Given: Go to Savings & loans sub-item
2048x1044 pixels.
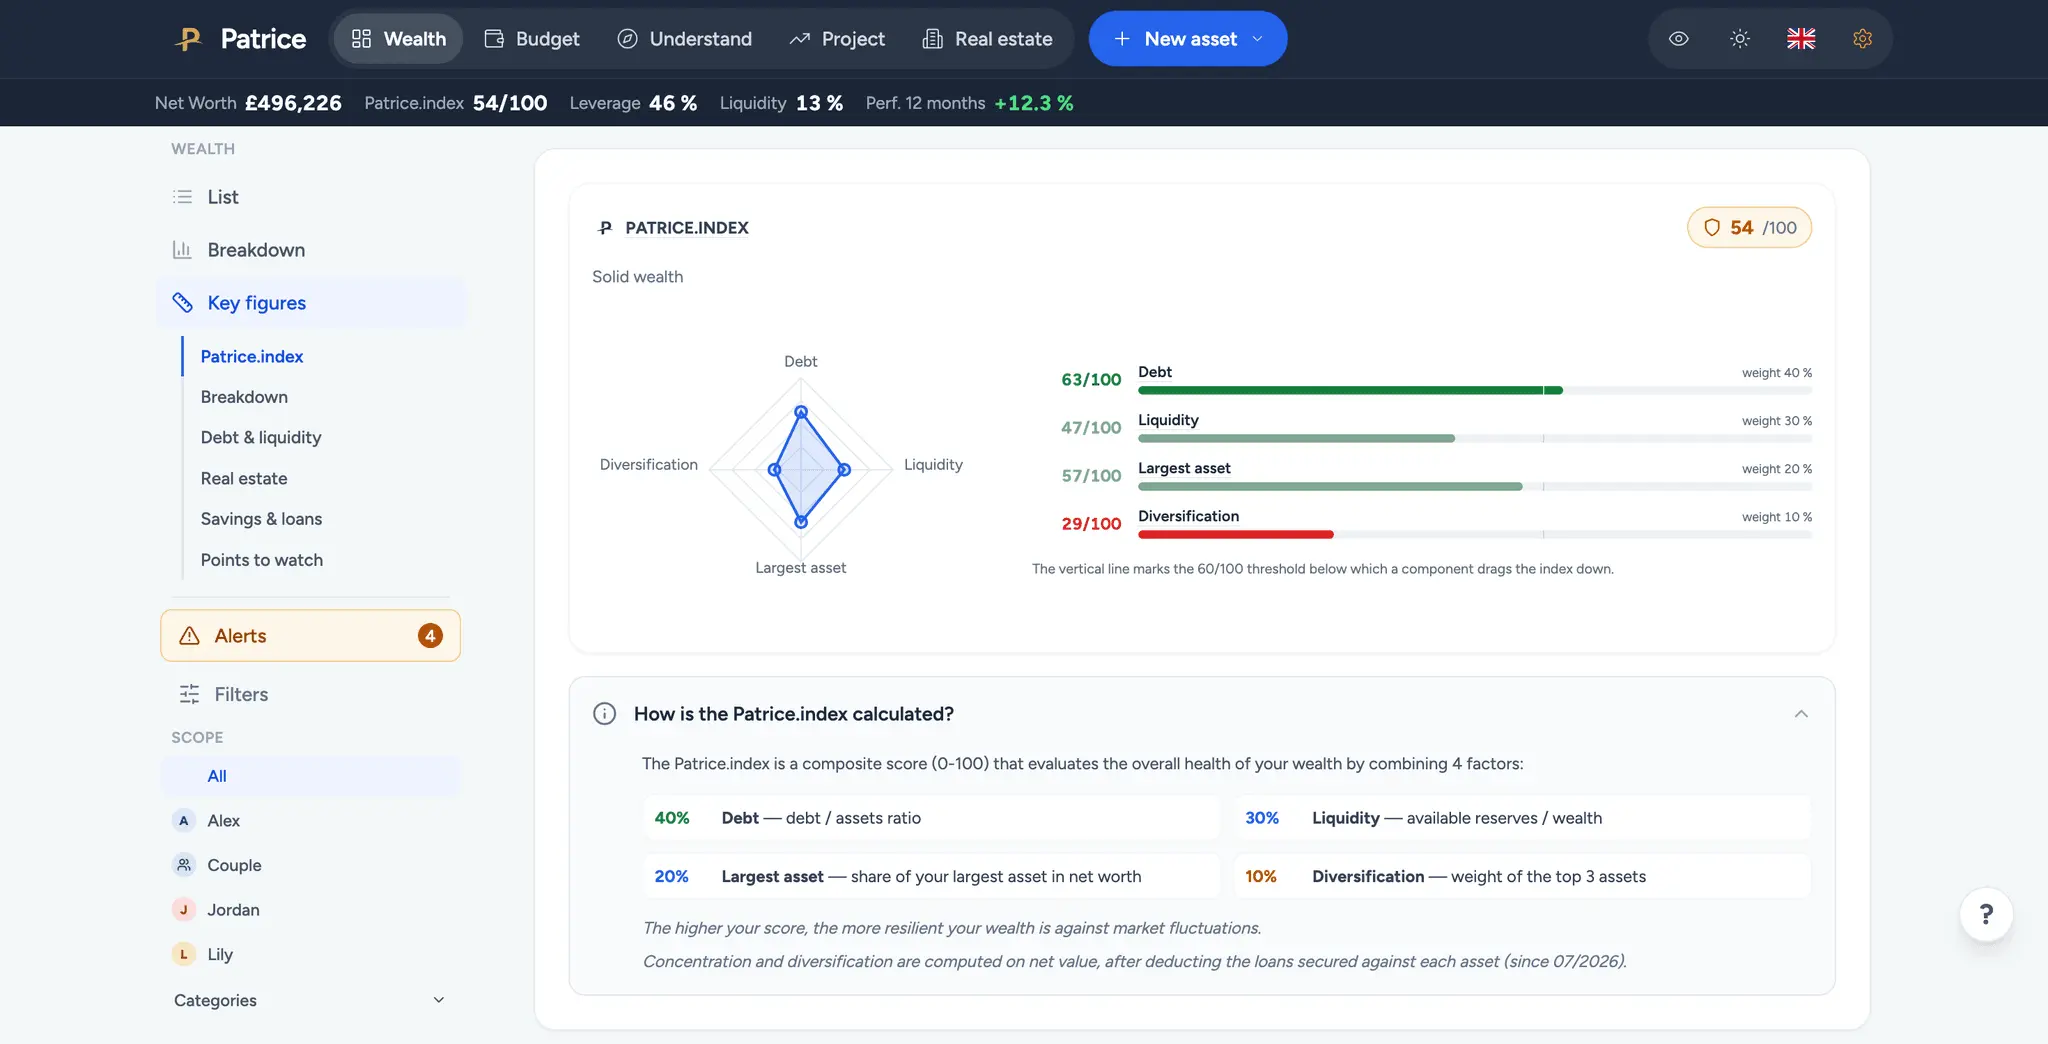Looking at the screenshot, I should 261,519.
